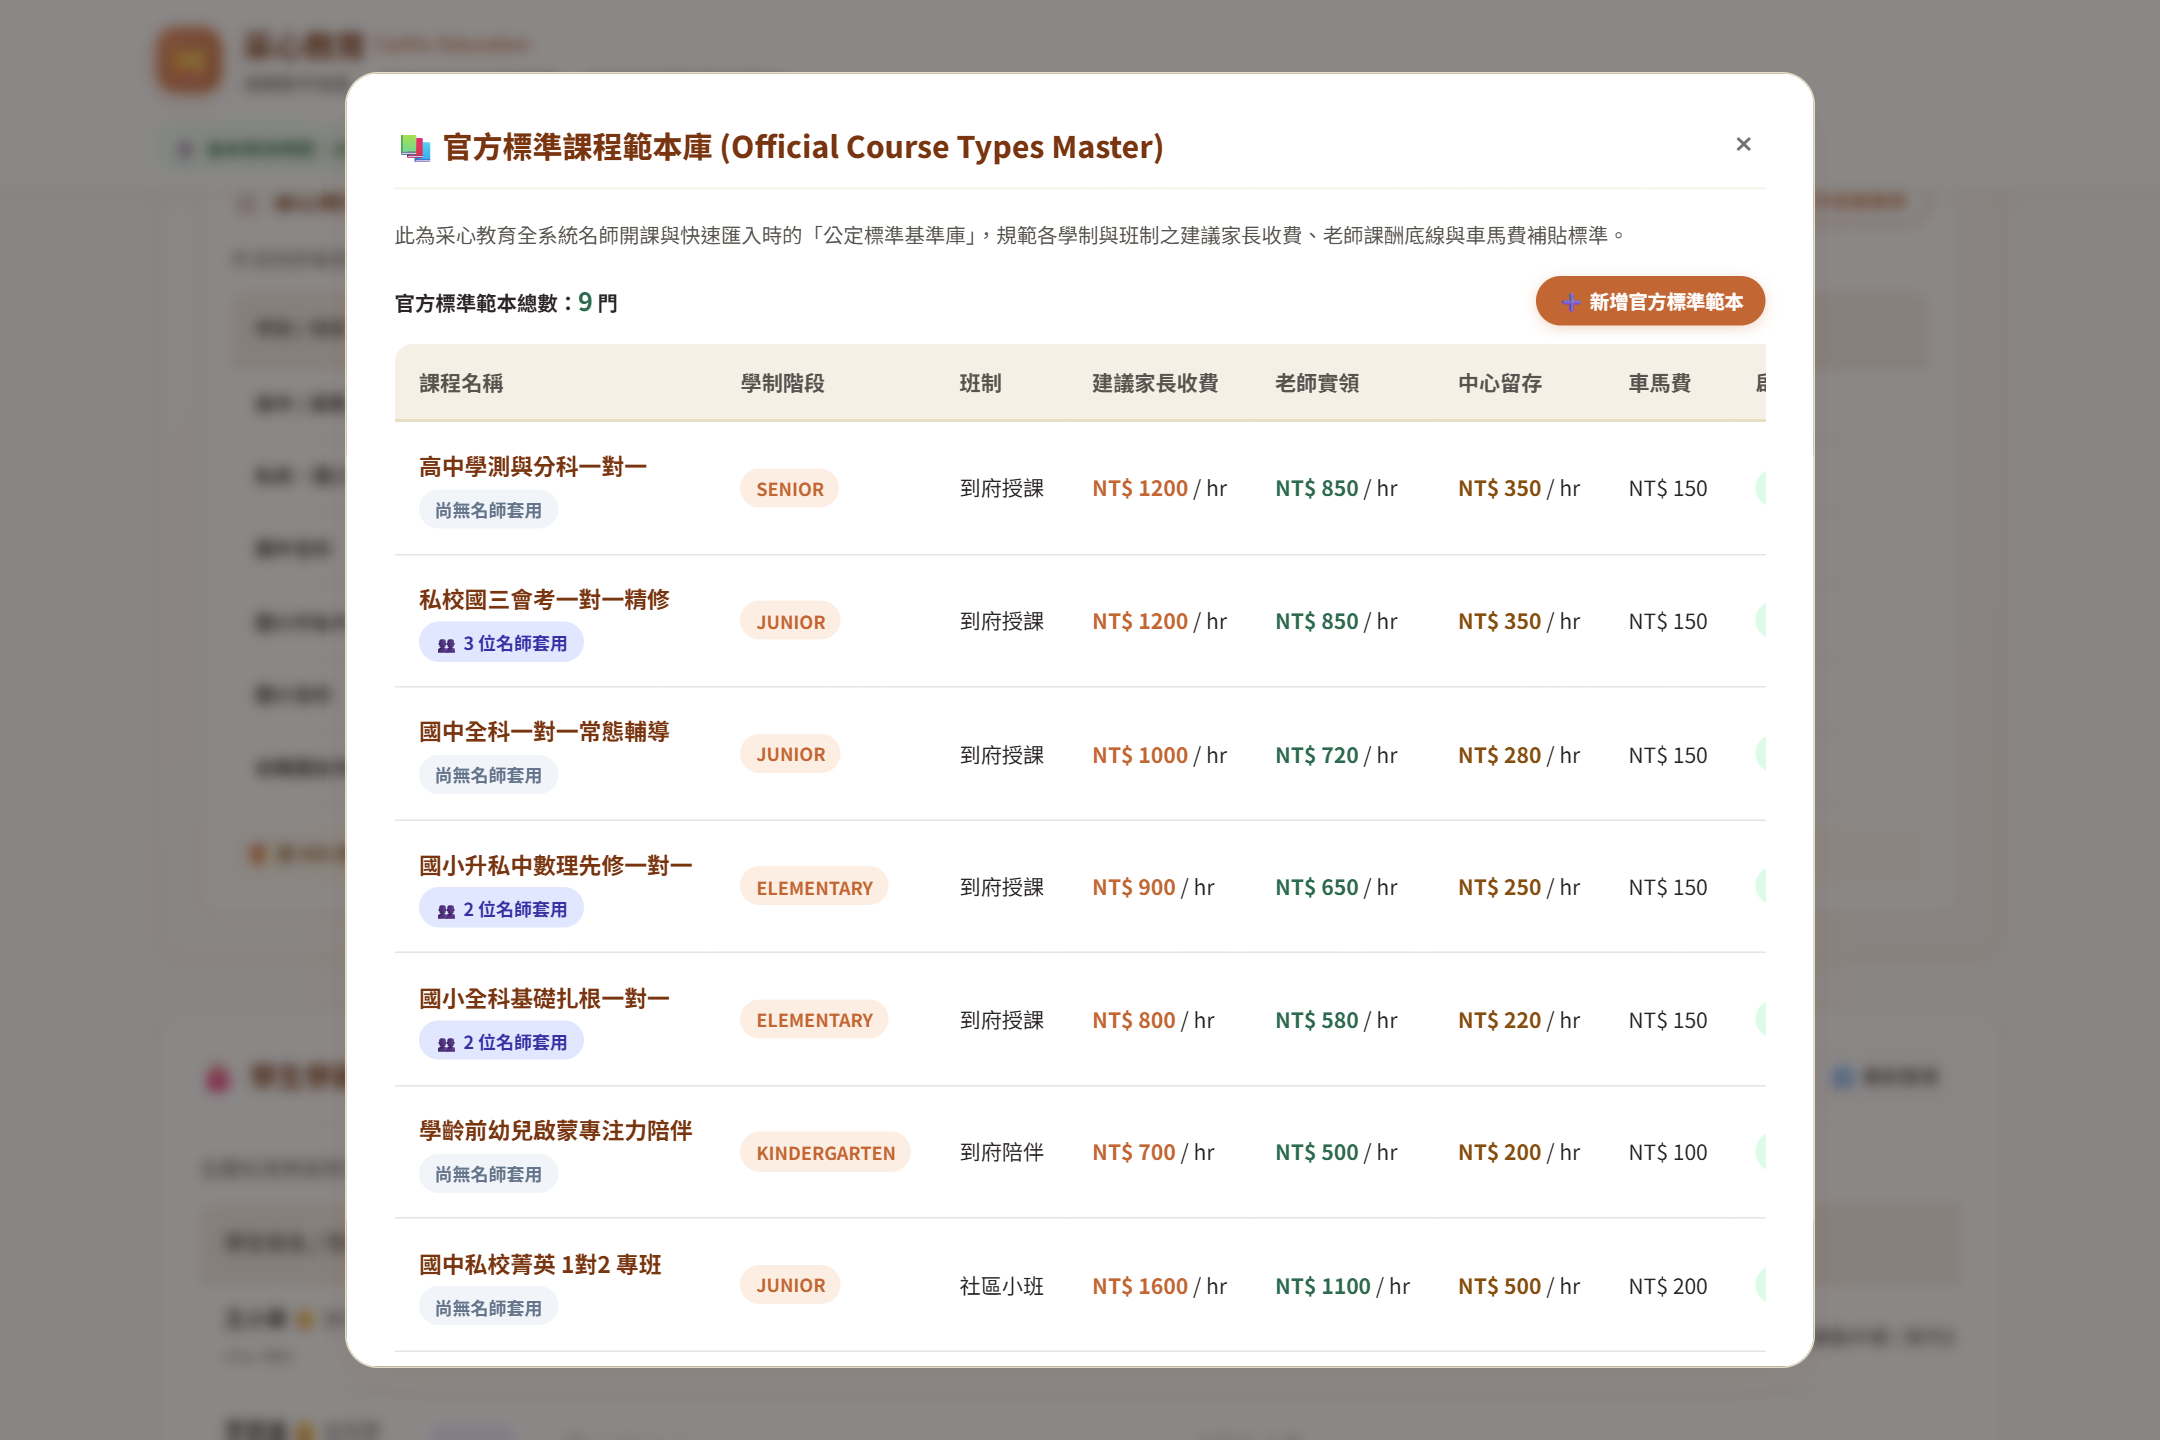The width and height of the screenshot is (2160, 1440).
Task: Click 尚無名師套用 badge under 學齡前幼兒啟蒙專注力陪伴
Action: click(488, 1174)
